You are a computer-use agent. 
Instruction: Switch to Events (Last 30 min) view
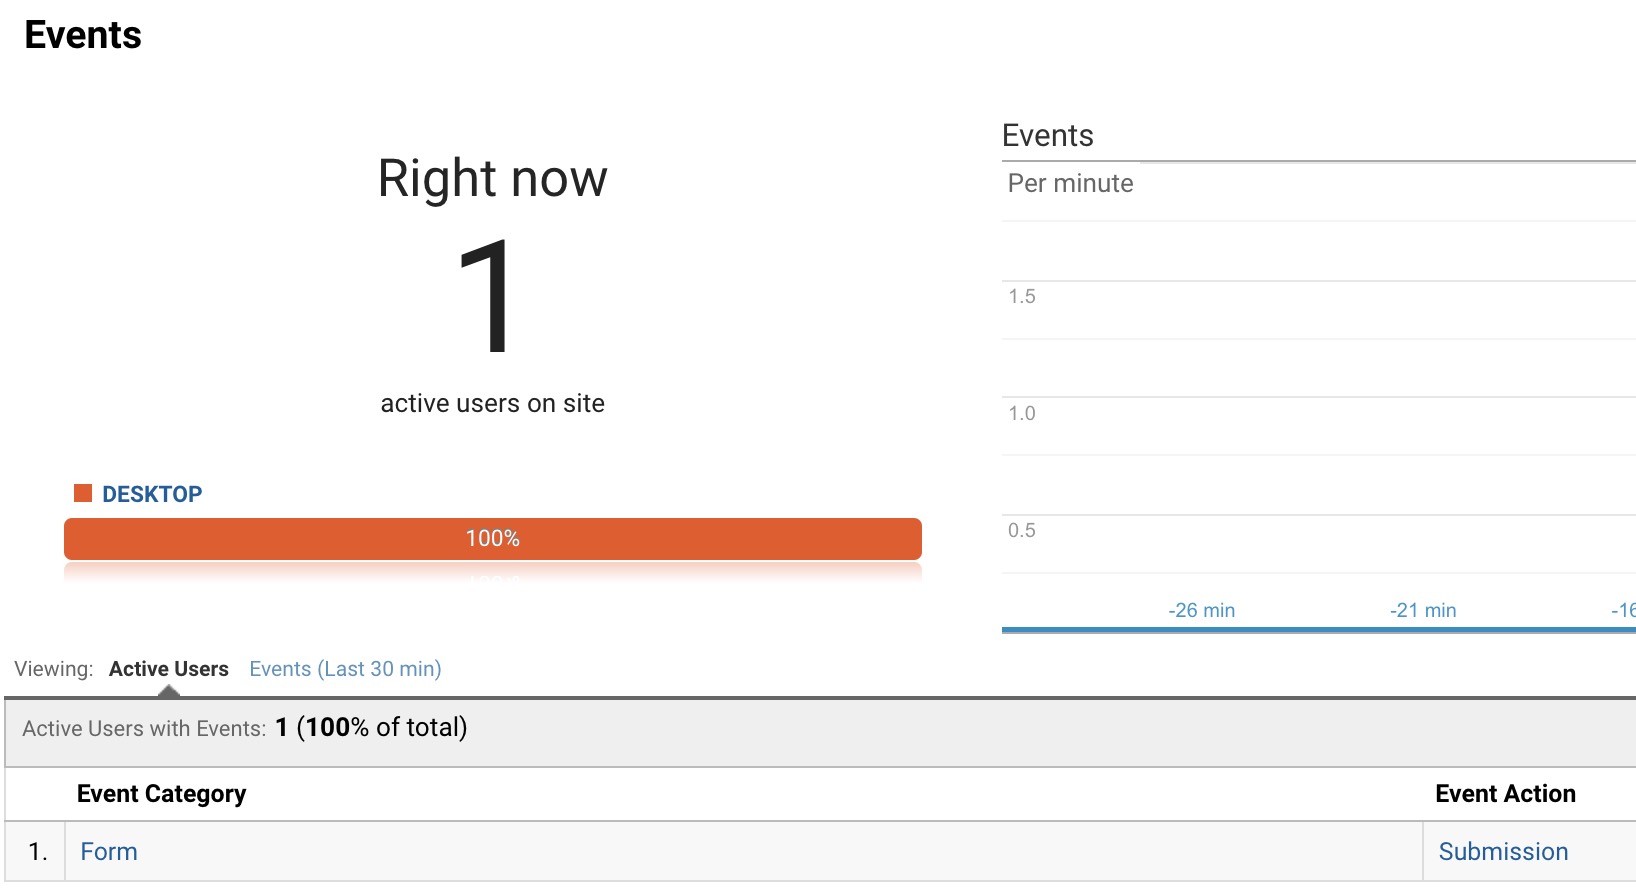345,669
